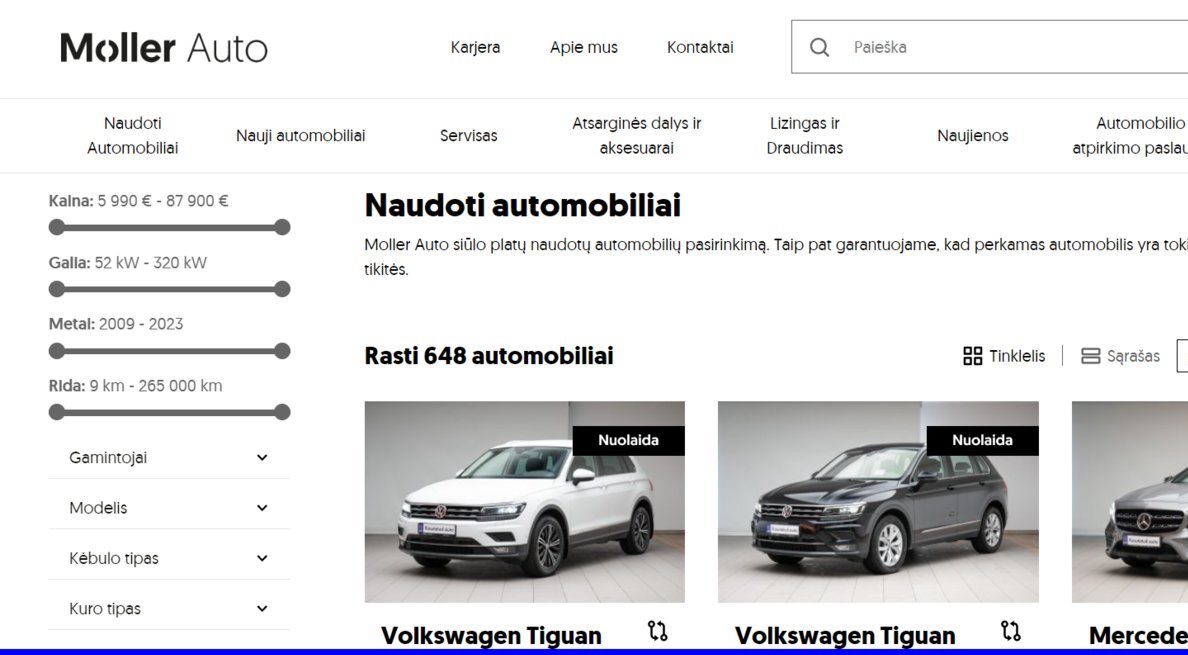Open the Moller Auto logo homepage
The height and width of the screenshot is (655, 1188).
click(x=164, y=47)
